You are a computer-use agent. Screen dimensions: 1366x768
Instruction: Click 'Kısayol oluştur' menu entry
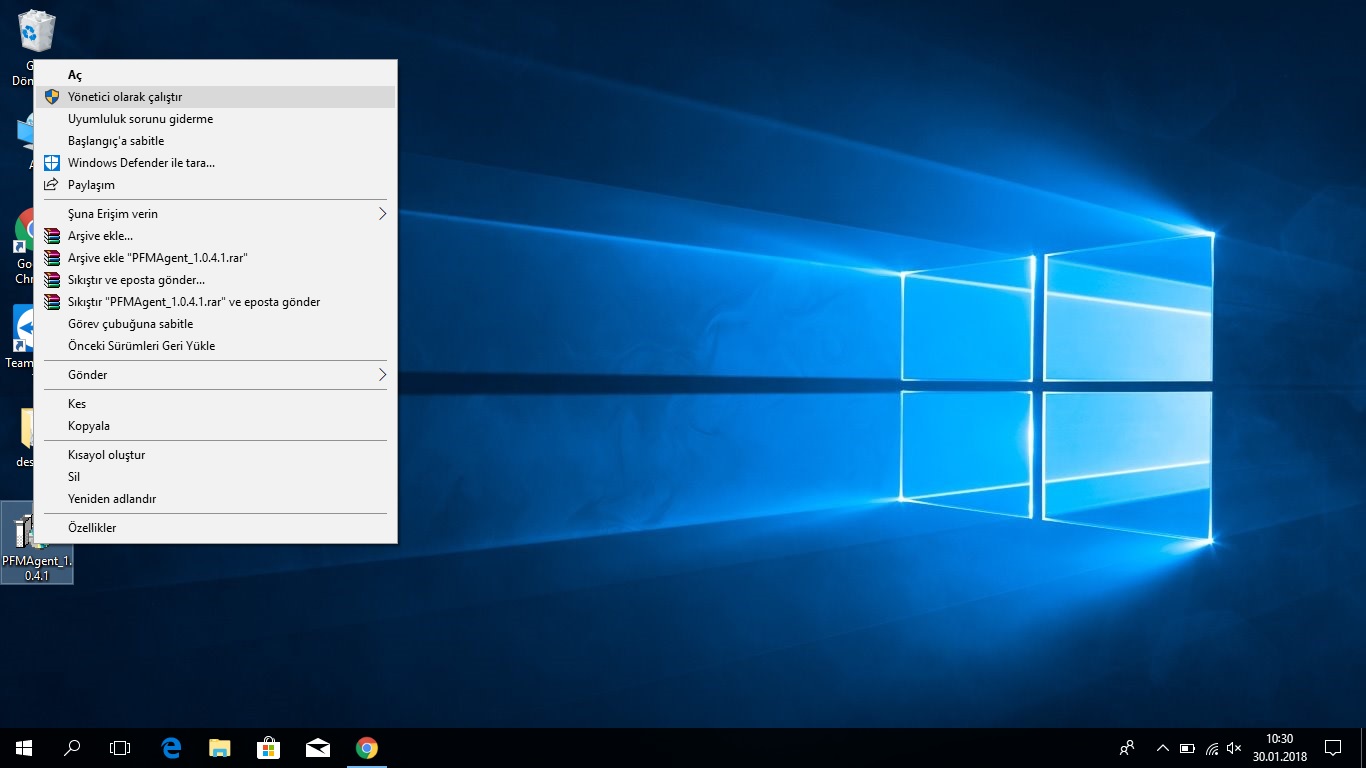215,455
